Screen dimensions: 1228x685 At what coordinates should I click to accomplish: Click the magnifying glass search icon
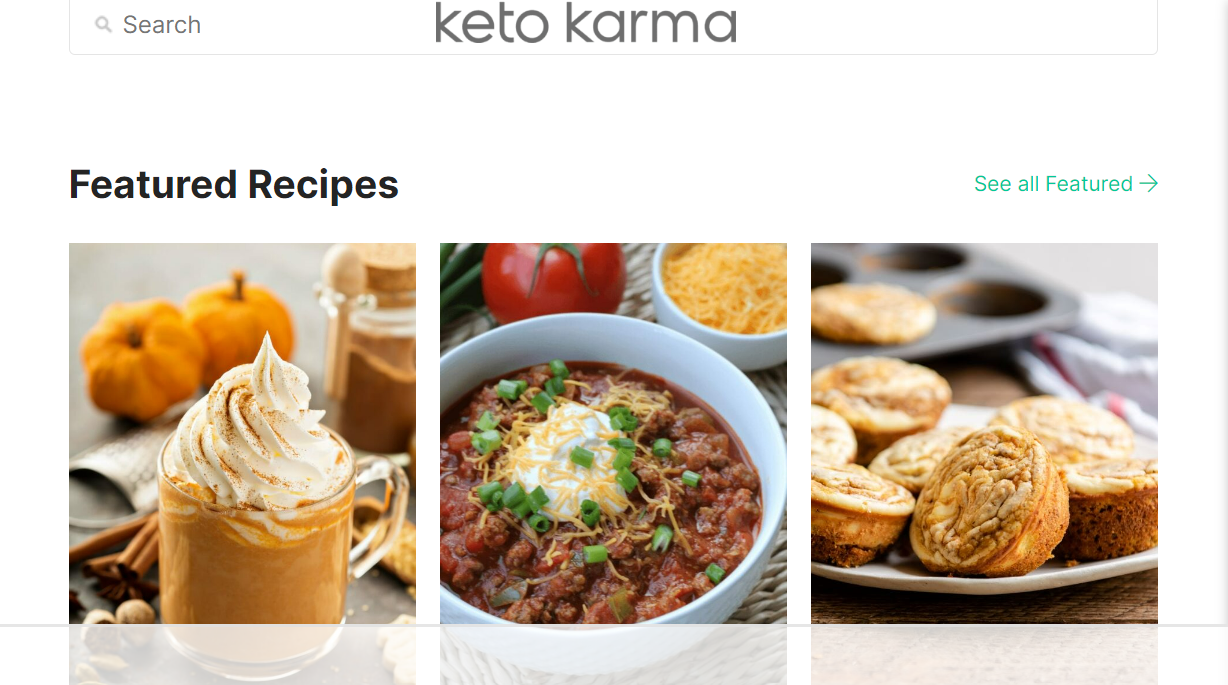coord(103,25)
